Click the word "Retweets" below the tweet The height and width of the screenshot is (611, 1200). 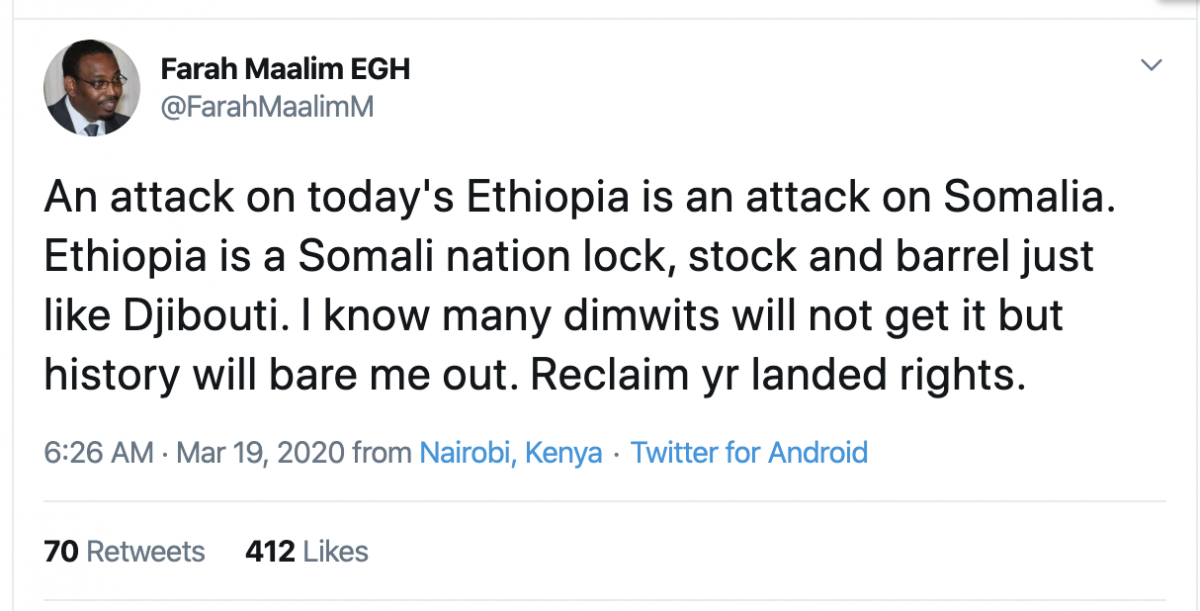tap(145, 551)
